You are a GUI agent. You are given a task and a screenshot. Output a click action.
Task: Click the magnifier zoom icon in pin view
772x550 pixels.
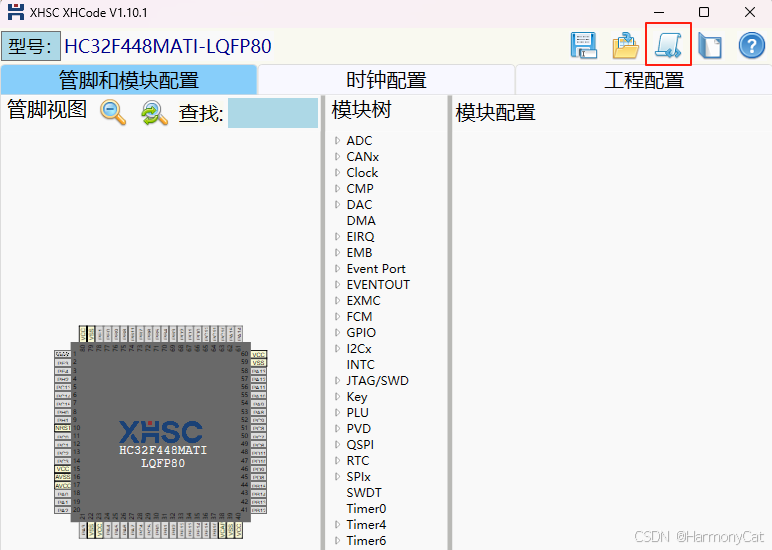(x=113, y=112)
